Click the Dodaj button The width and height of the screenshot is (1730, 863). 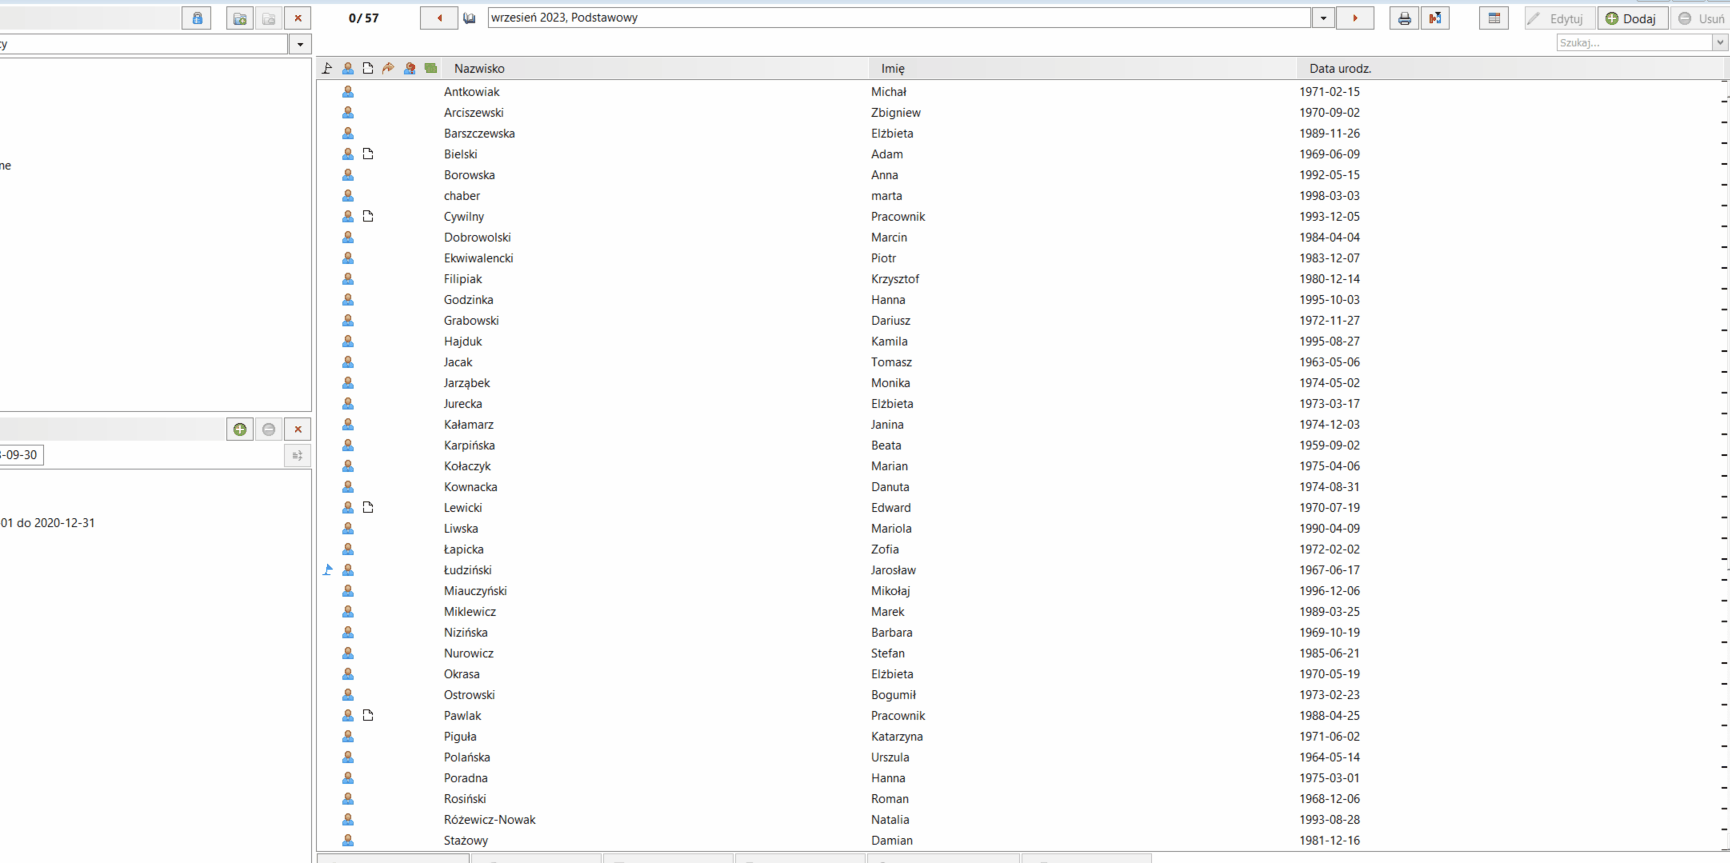point(1631,18)
